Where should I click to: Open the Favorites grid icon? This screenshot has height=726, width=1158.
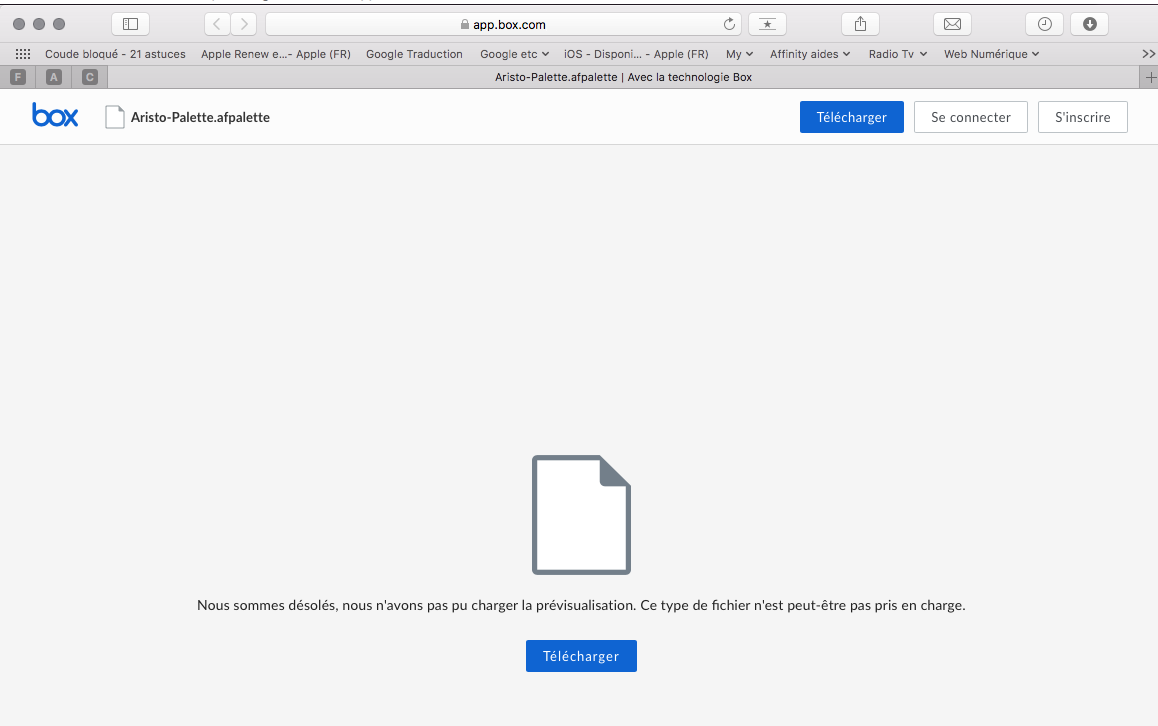coord(23,54)
